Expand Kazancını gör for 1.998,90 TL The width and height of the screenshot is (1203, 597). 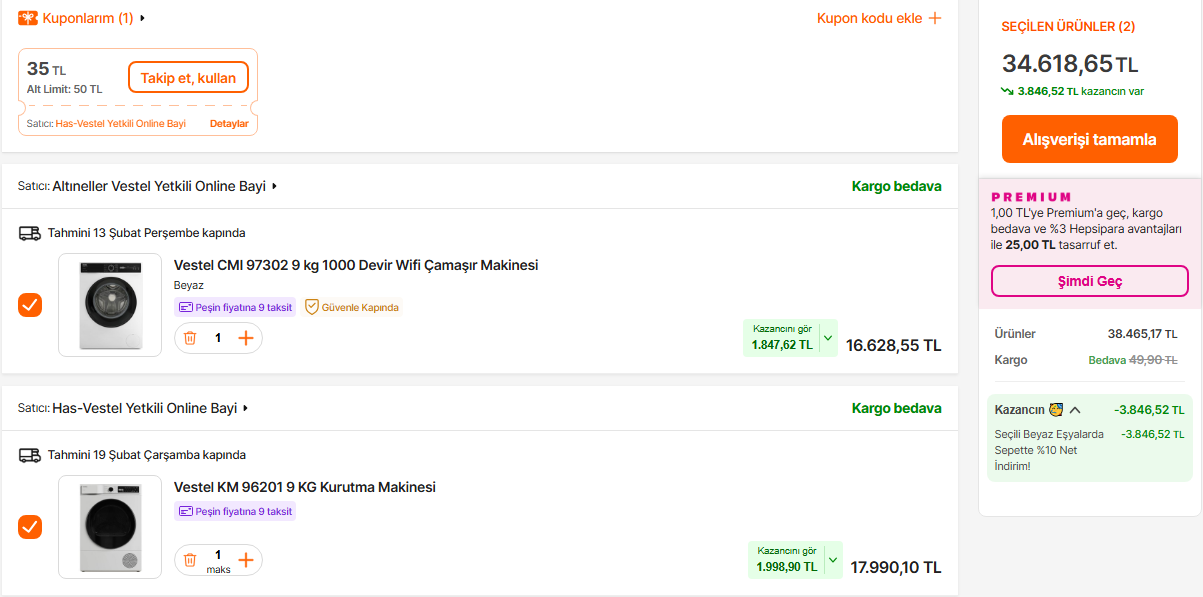pos(832,560)
